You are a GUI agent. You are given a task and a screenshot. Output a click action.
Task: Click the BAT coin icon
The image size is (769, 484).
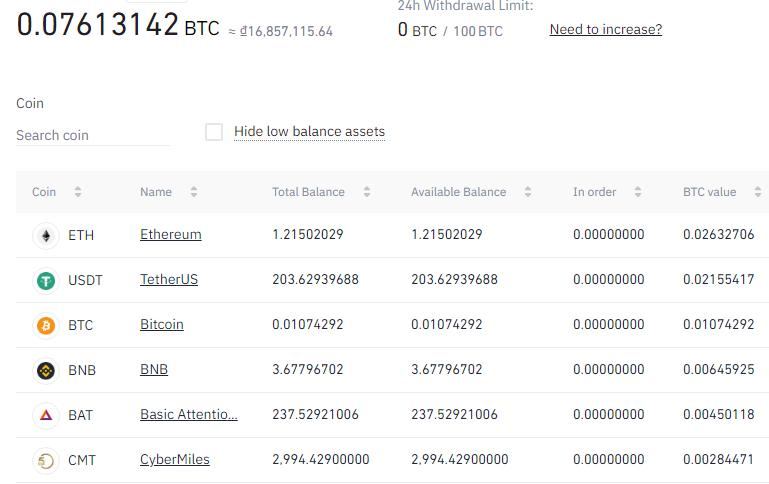pos(46,416)
